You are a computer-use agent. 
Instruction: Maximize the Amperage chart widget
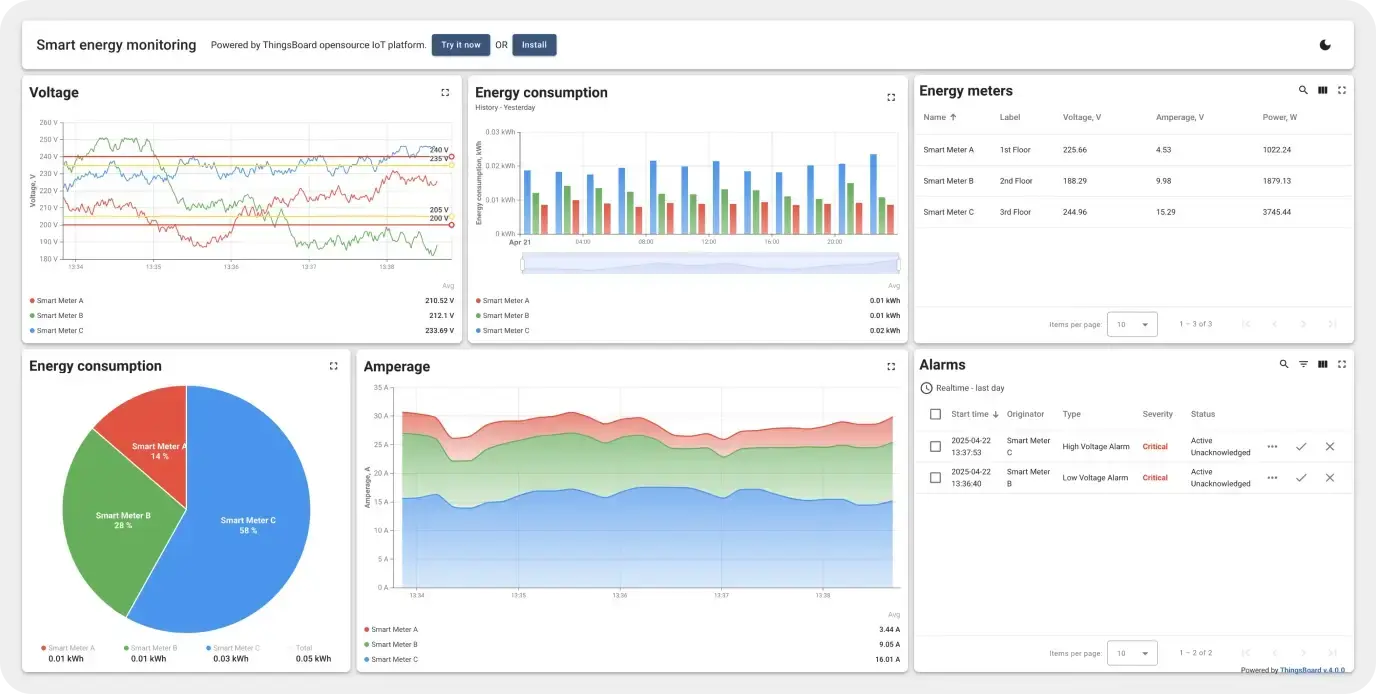pos(891,367)
